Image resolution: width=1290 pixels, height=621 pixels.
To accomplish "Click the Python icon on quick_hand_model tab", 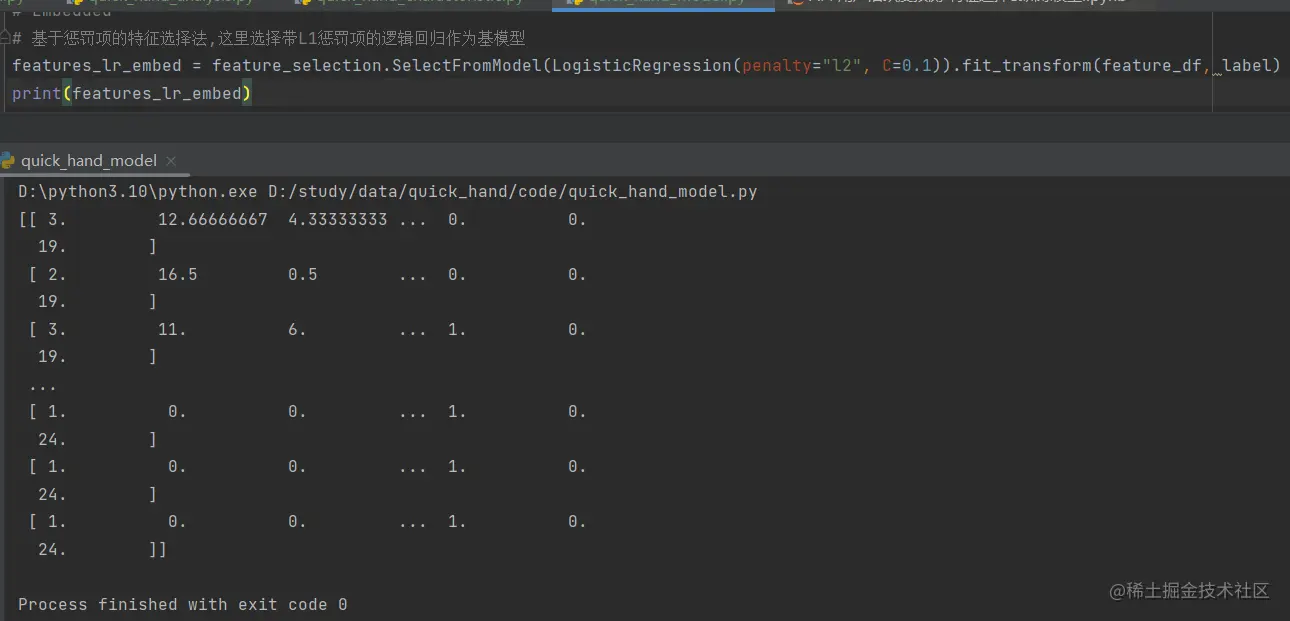I will (8, 161).
